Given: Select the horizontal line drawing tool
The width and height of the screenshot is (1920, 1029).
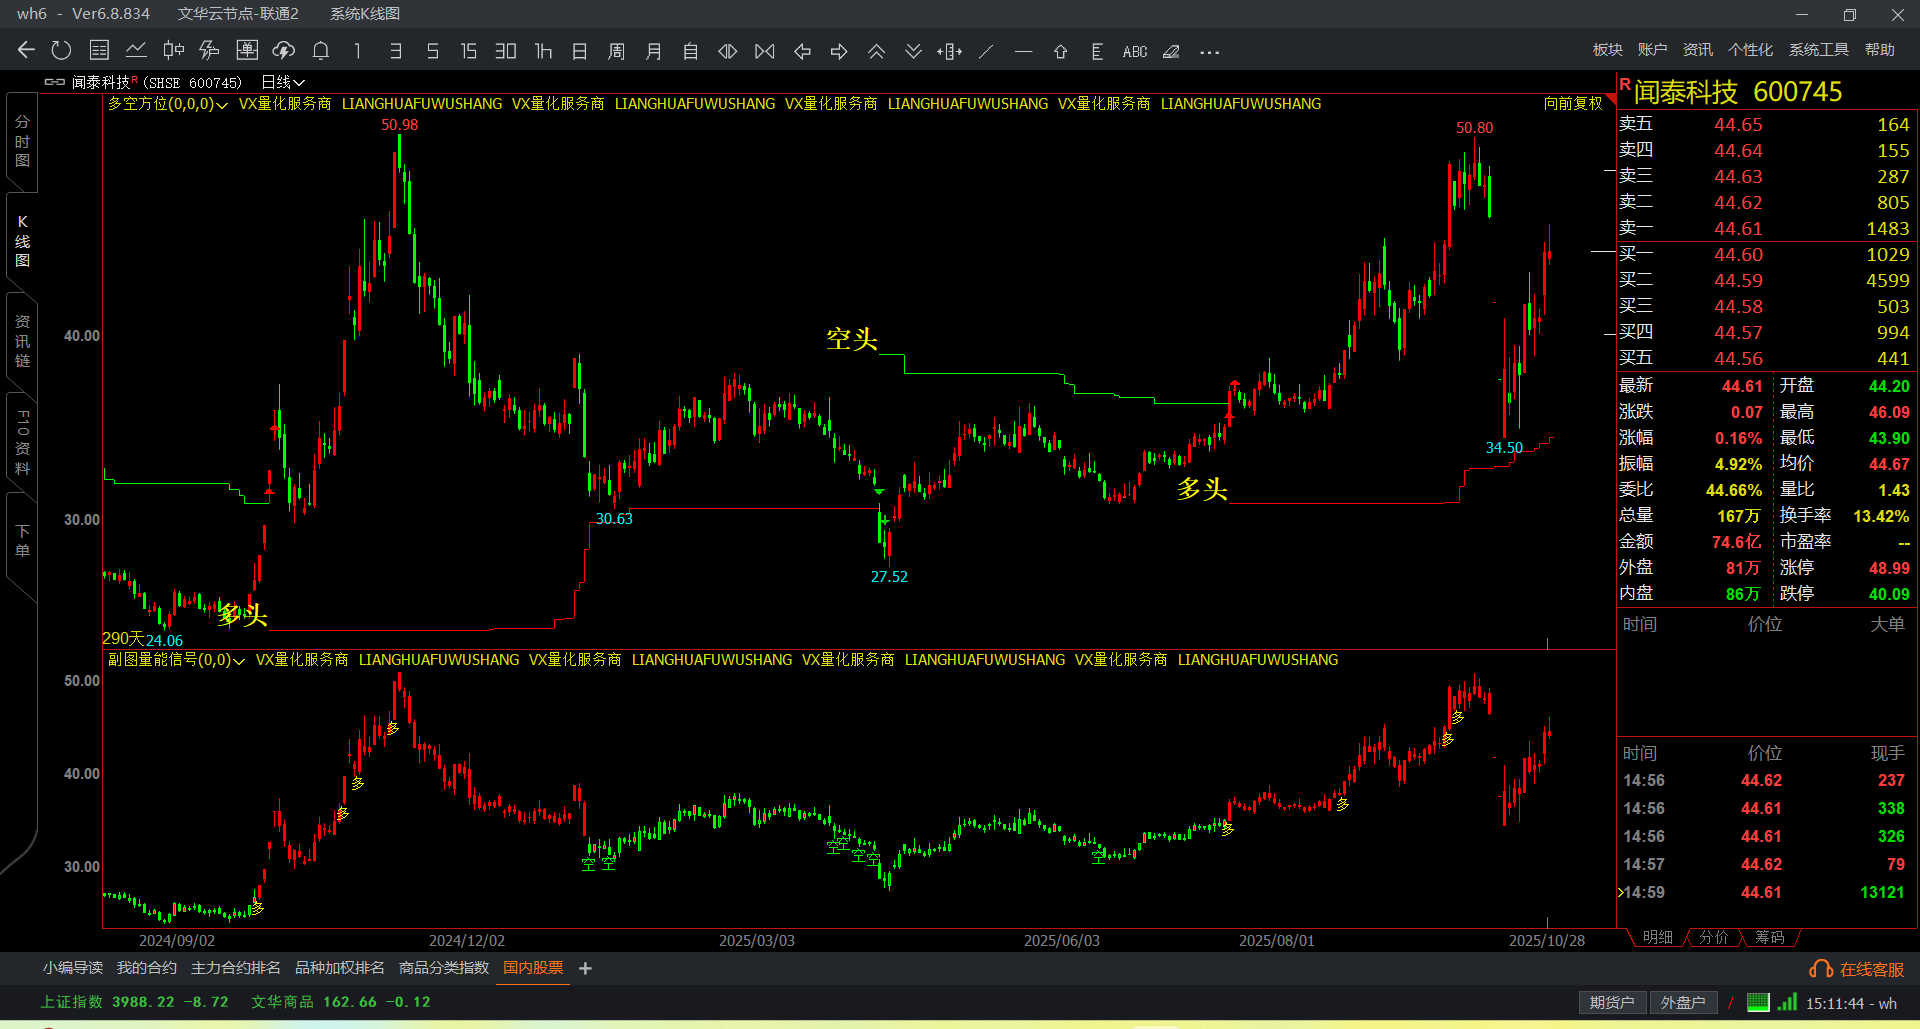Looking at the screenshot, I should [x=1023, y=51].
